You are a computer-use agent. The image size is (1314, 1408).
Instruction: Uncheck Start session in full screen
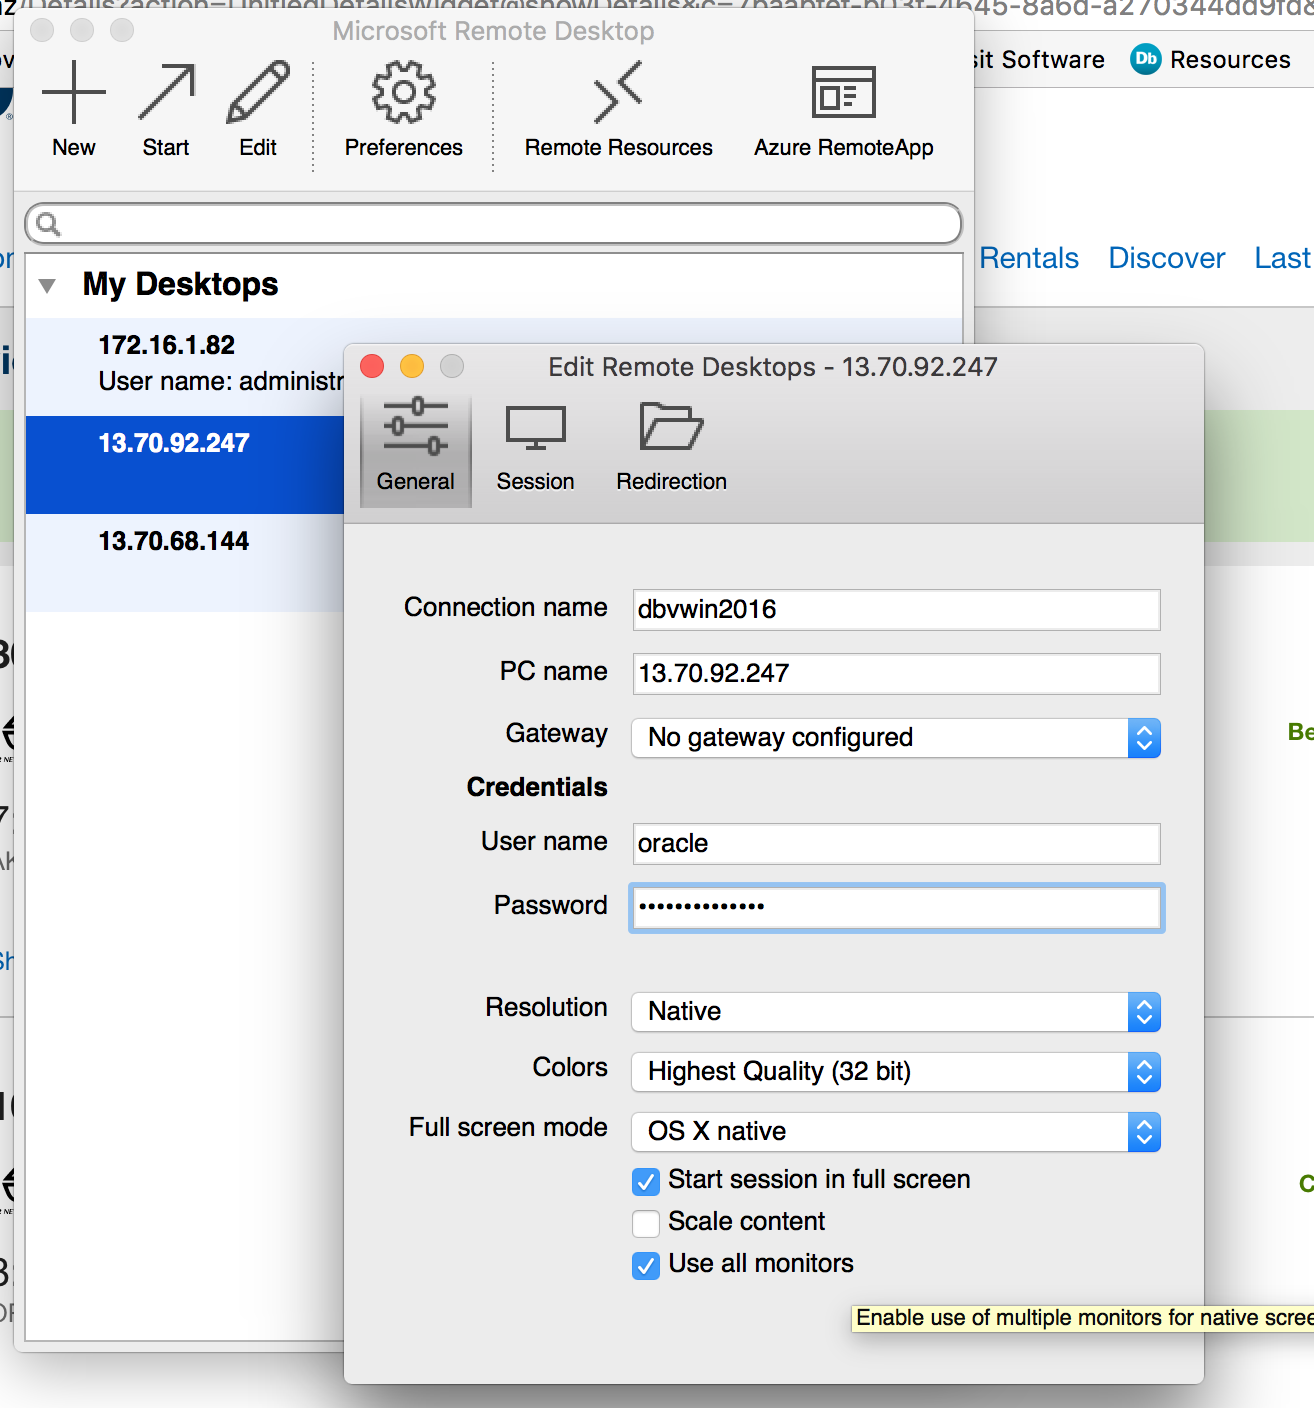coord(646,1182)
